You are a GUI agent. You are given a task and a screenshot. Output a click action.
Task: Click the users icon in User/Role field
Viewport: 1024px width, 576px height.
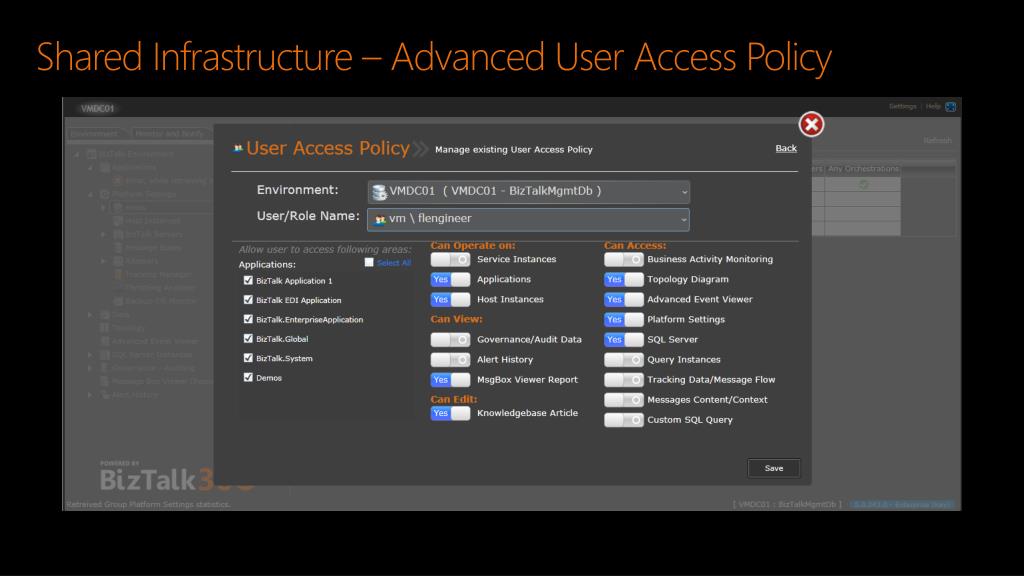tap(380, 219)
